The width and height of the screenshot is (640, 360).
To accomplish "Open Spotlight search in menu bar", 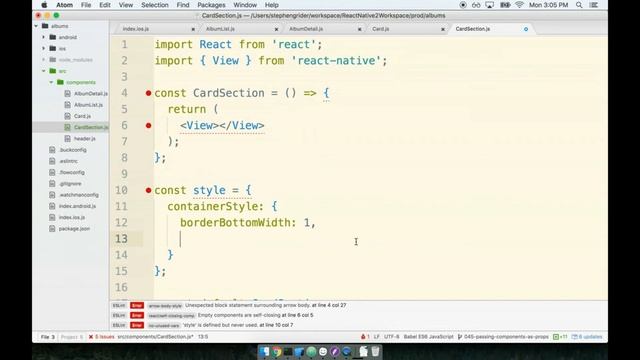I will 579,5.
